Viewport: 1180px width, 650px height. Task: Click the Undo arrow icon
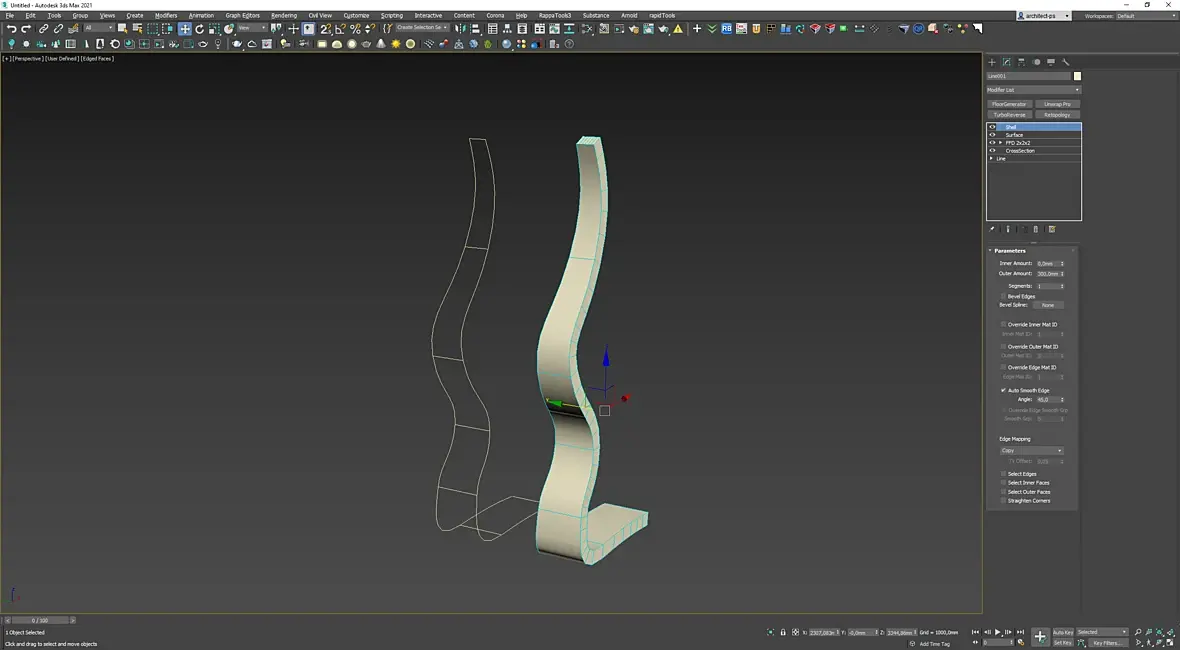pyautogui.click(x=11, y=29)
